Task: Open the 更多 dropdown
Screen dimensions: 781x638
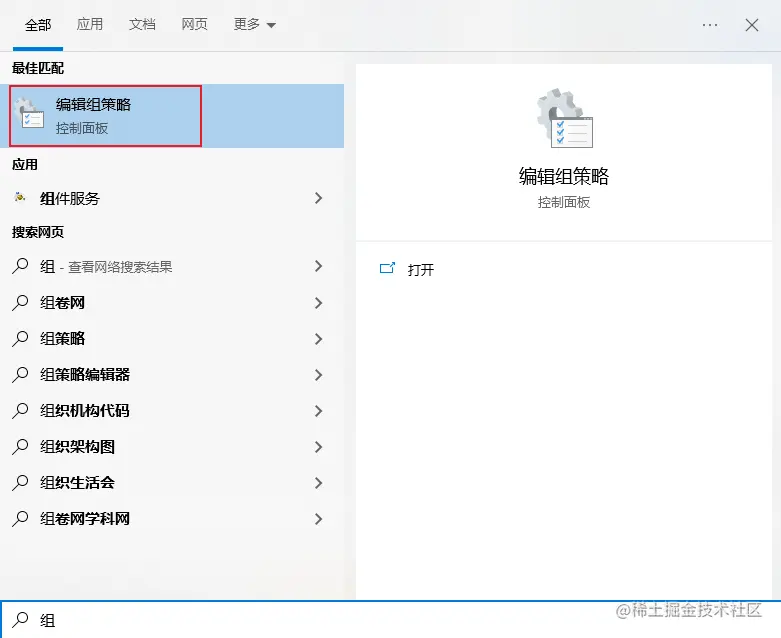Action: [x=255, y=24]
